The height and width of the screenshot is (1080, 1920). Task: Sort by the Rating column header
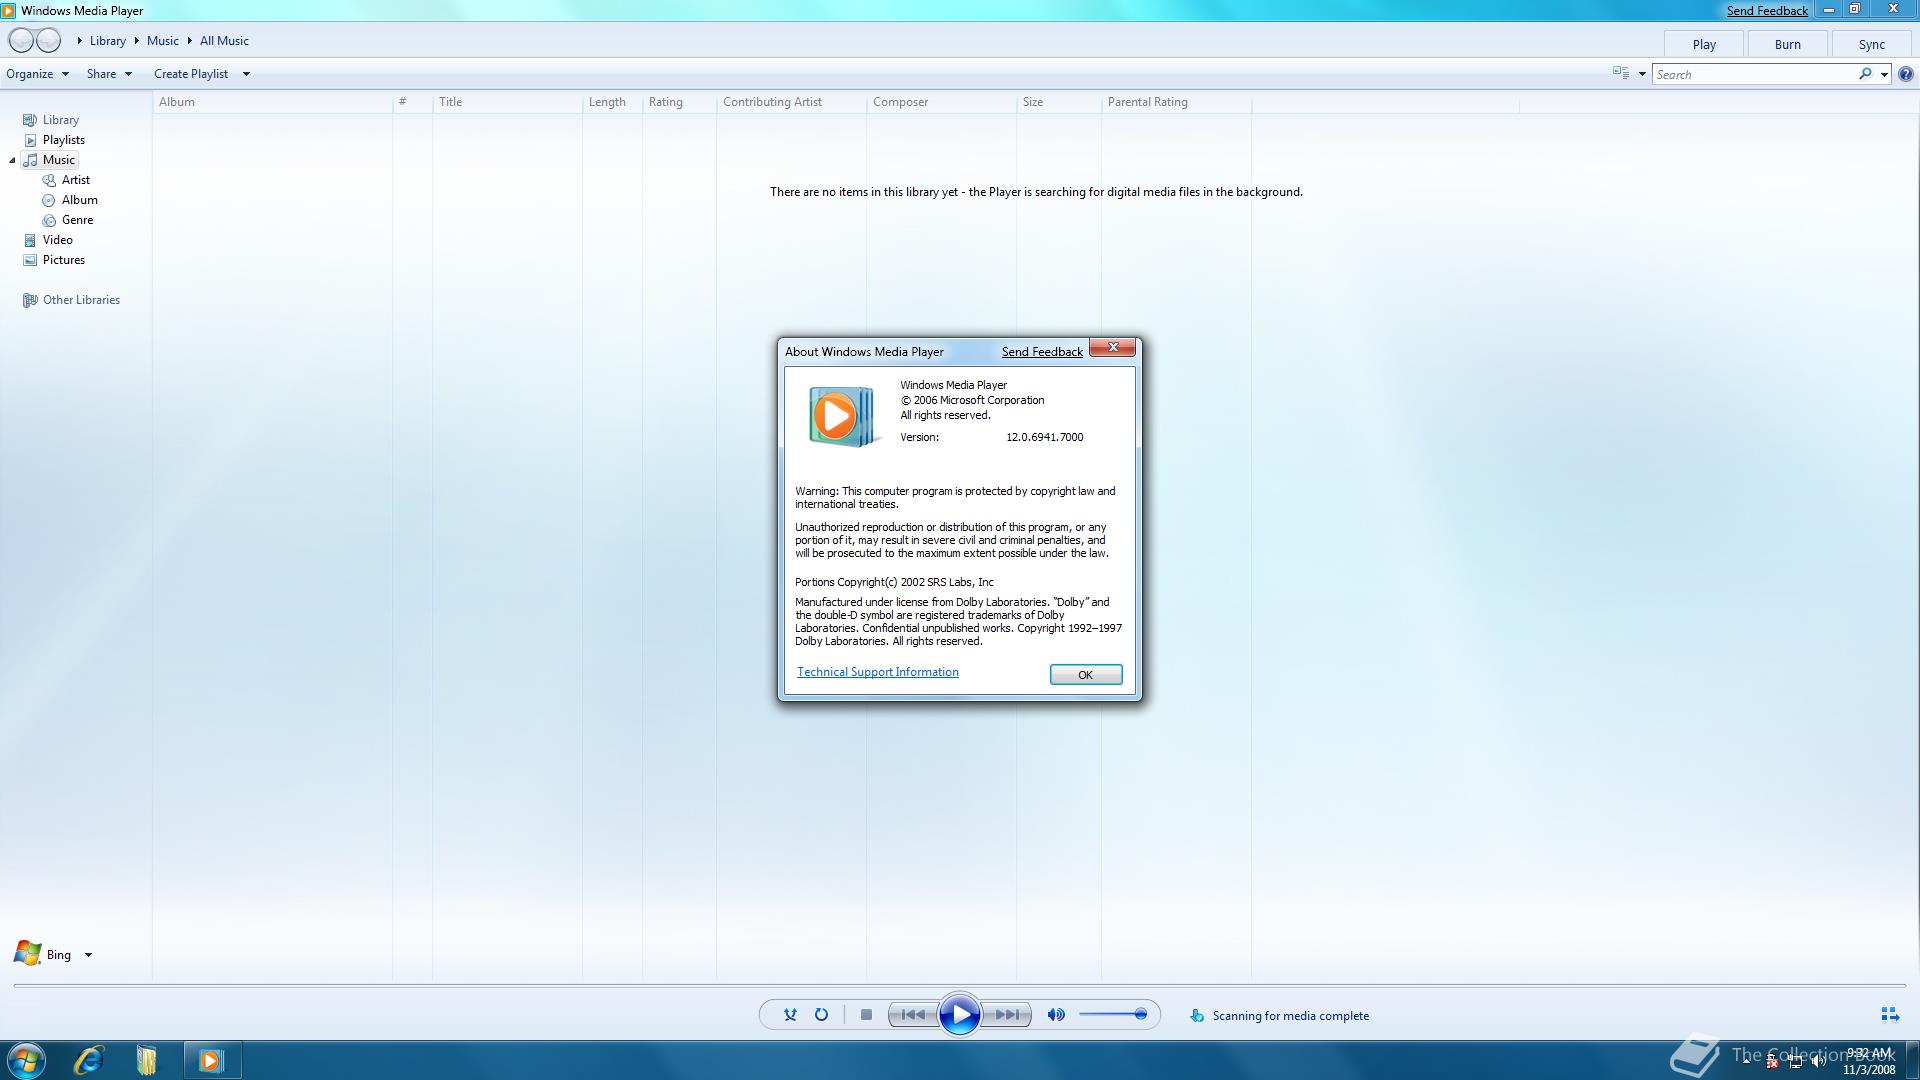(x=679, y=102)
